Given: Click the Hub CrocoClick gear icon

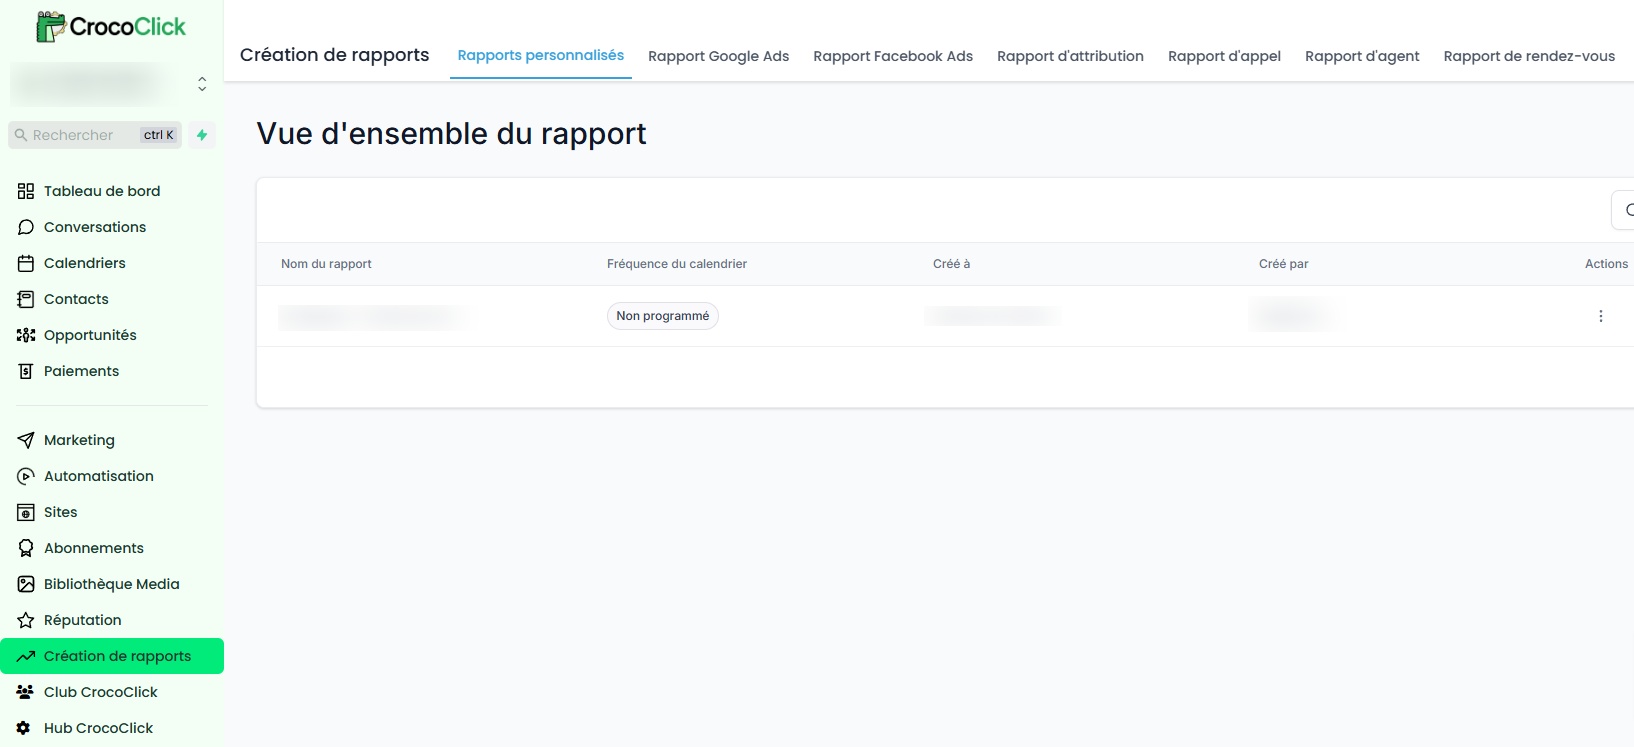Looking at the screenshot, I should click(x=24, y=728).
